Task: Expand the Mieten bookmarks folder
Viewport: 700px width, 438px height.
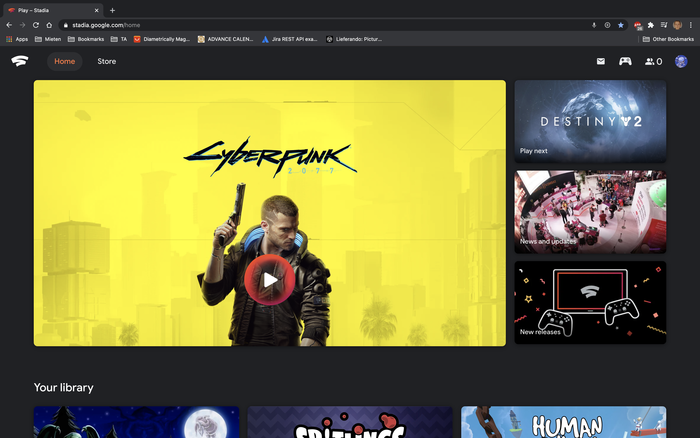Action: tap(48, 39)
